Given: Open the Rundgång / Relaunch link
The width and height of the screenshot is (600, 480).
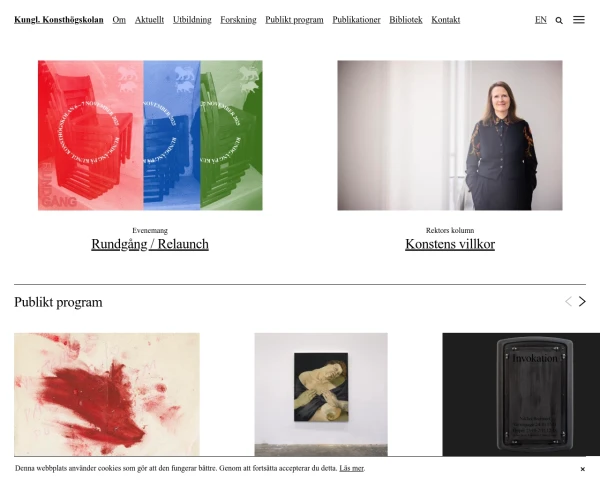Looking at the screenshot, I should tap(150, 244).
